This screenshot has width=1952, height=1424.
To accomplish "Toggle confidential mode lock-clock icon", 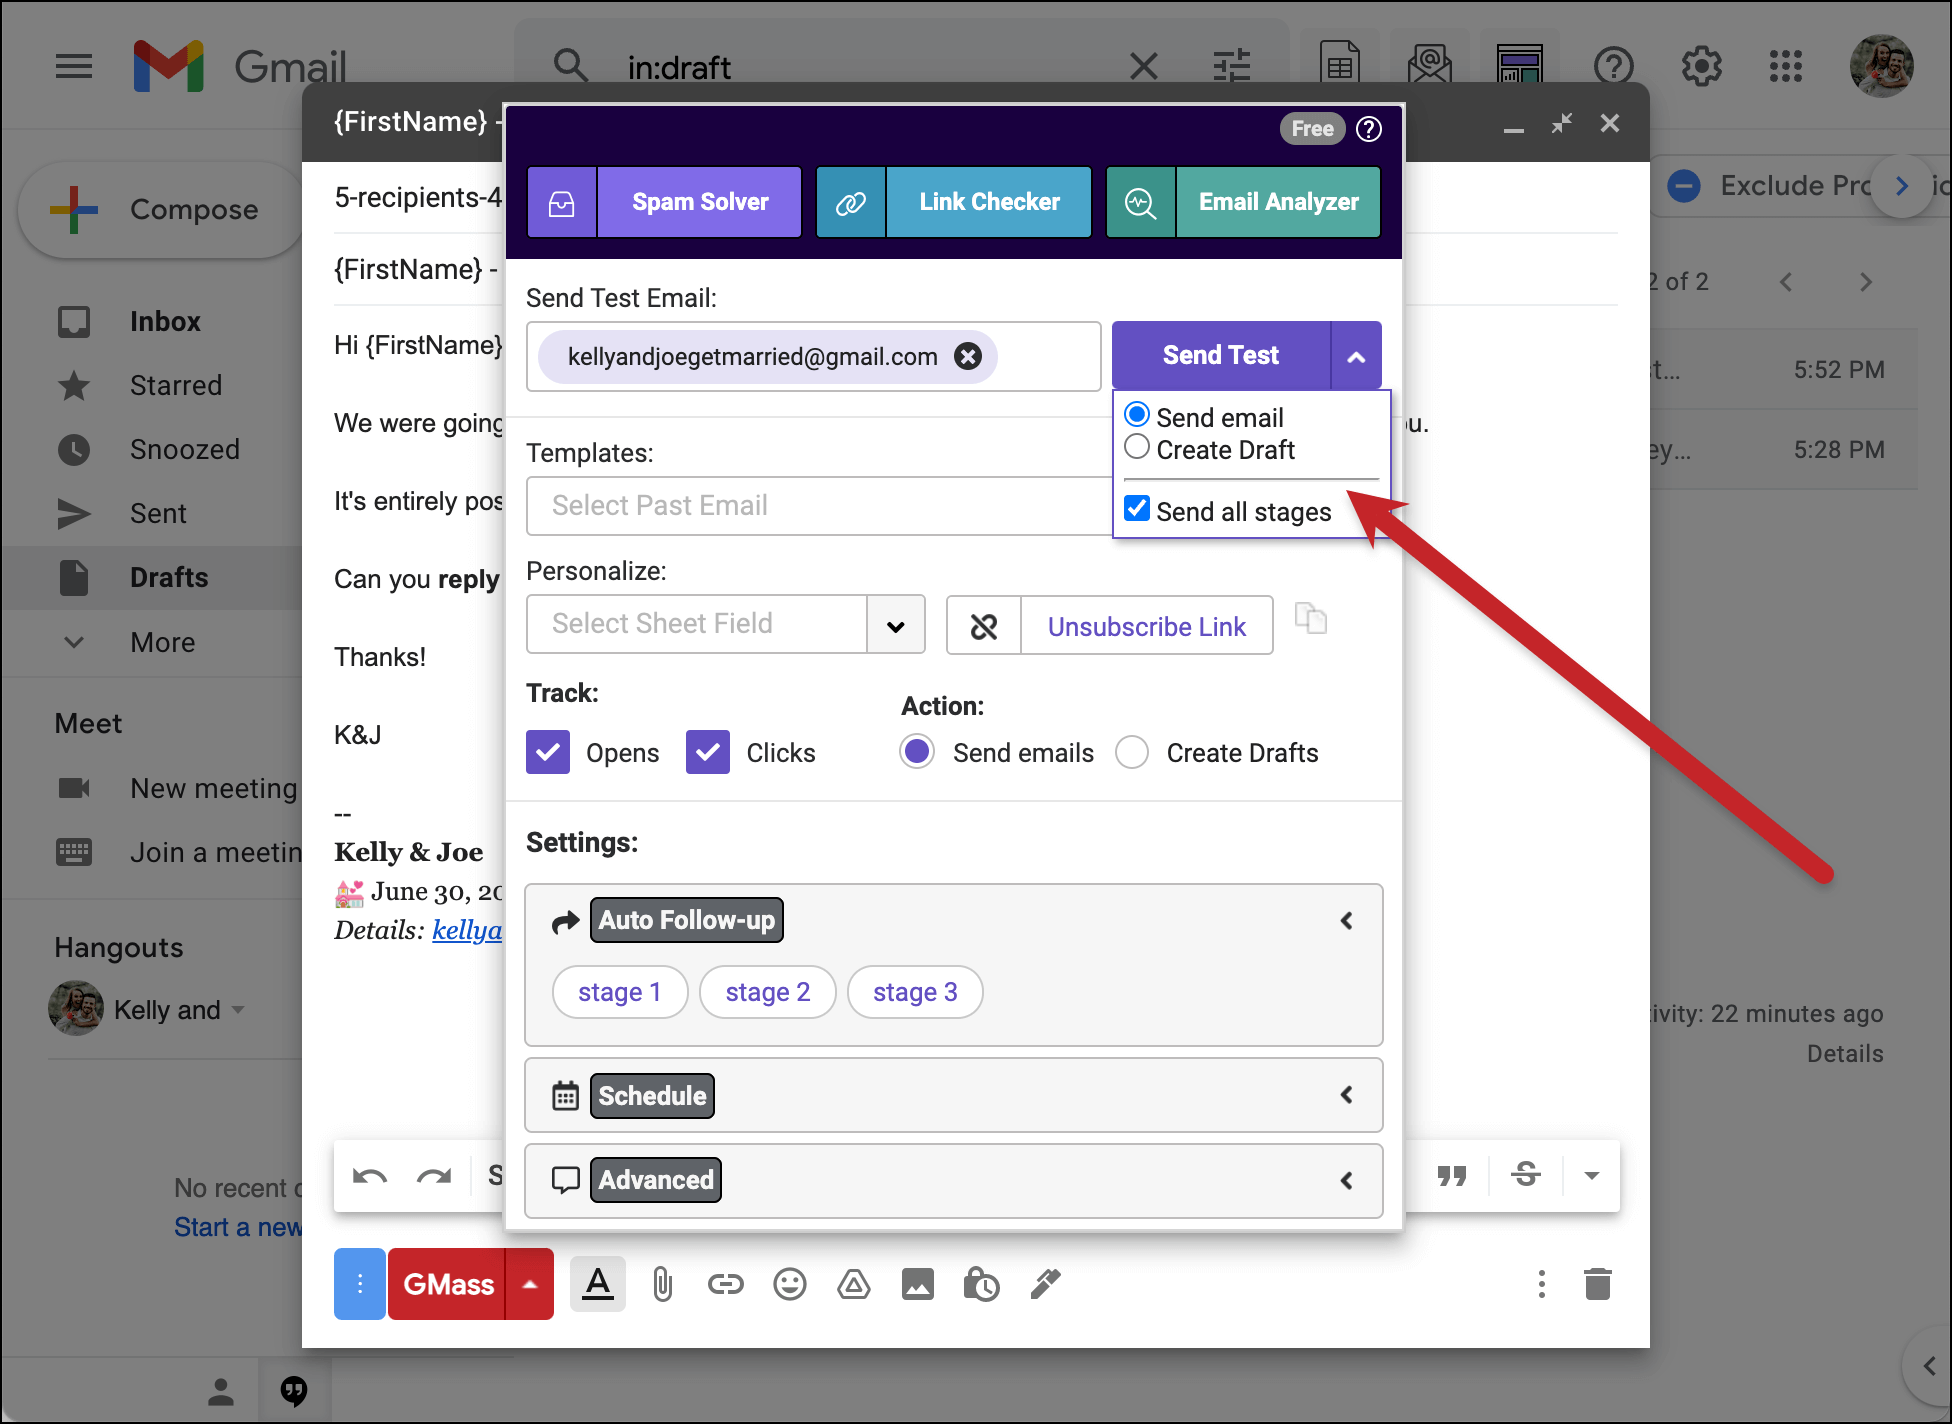I will [981, 1284].
